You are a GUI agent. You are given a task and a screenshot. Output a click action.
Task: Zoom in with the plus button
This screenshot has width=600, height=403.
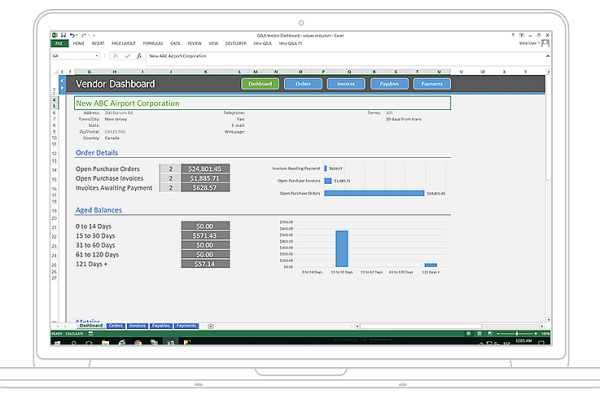[x=535, y=334]
